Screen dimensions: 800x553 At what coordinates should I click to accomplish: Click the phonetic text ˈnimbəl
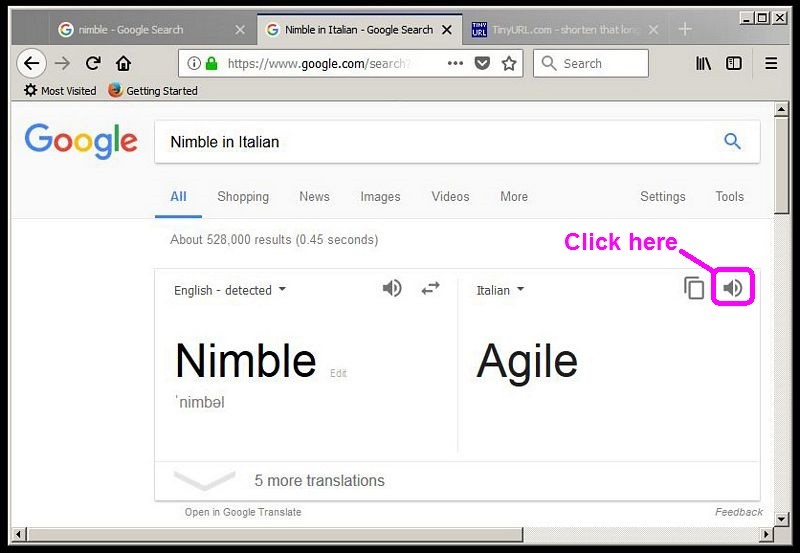[200, 402]
